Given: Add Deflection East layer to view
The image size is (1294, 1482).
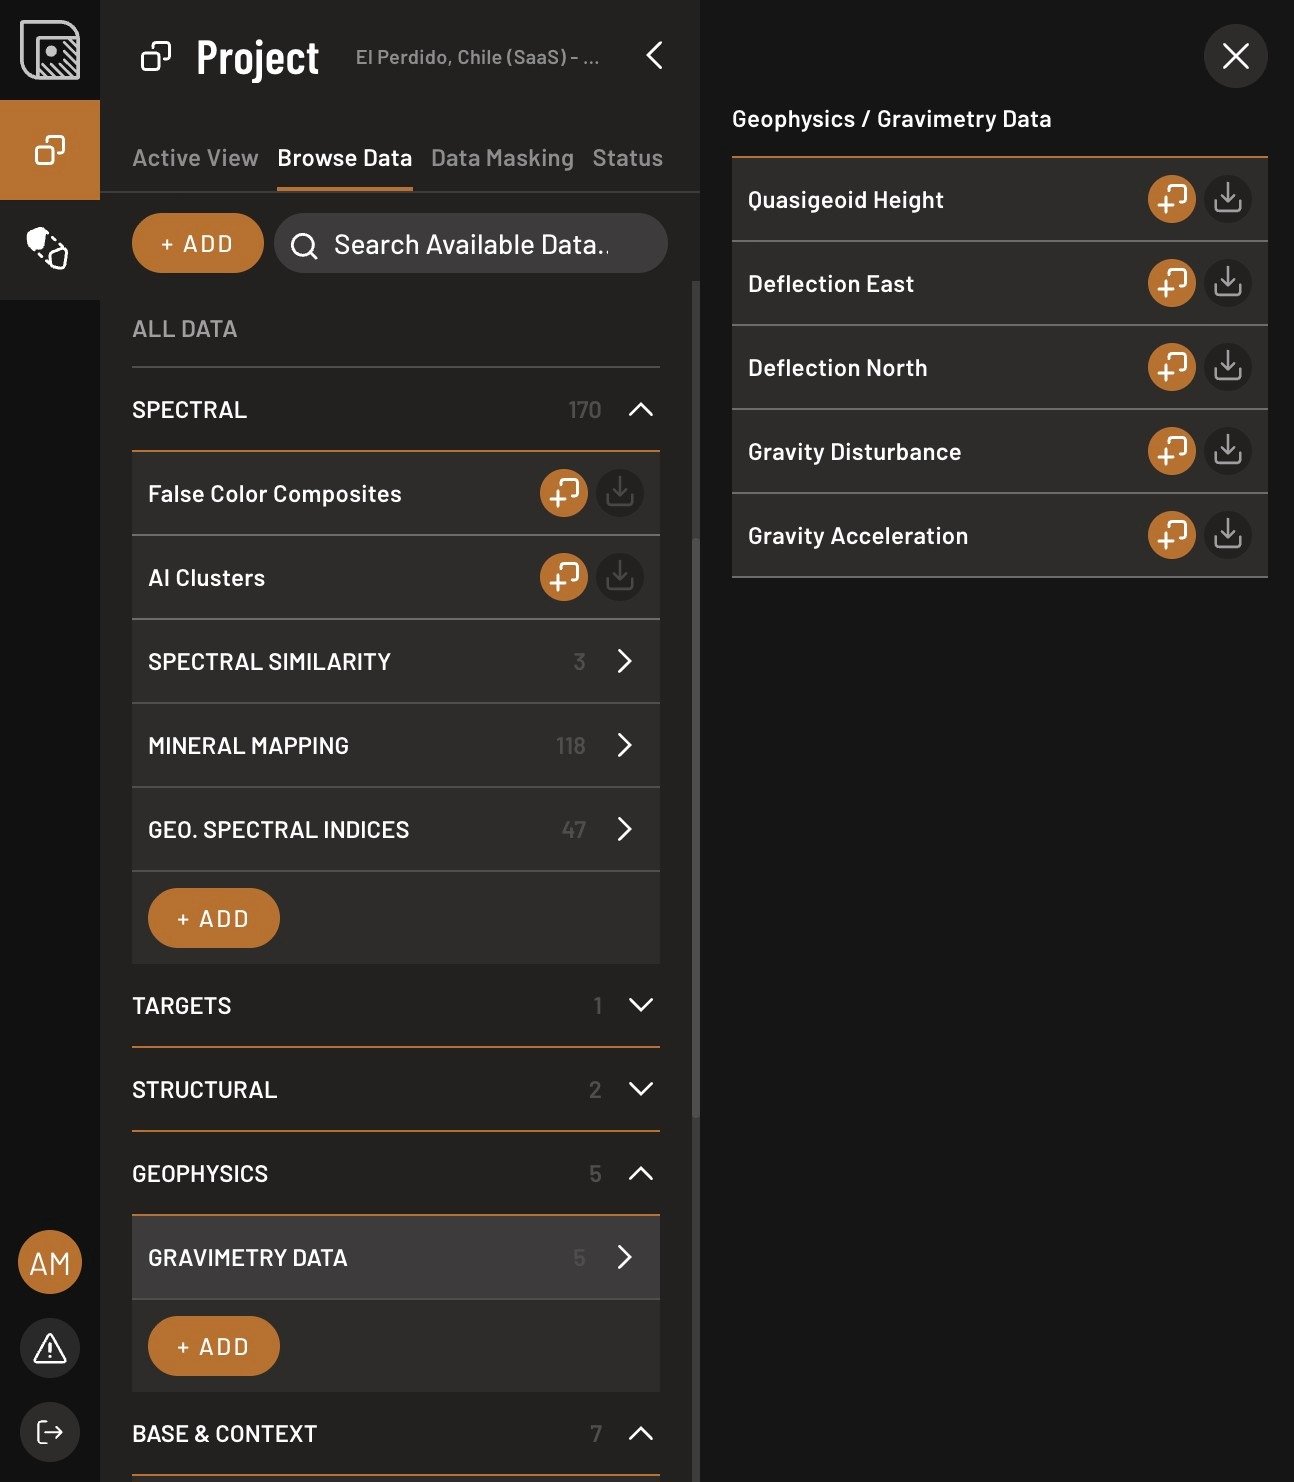Looking at the screenshot, I should pyautogui.click(x=1171, y=283).
